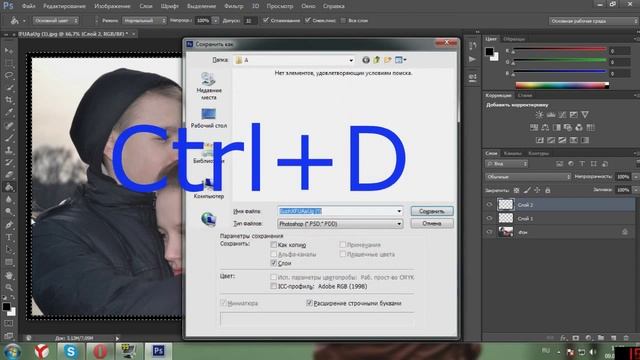Hide Фон background layer eye icon

[489, 232]
